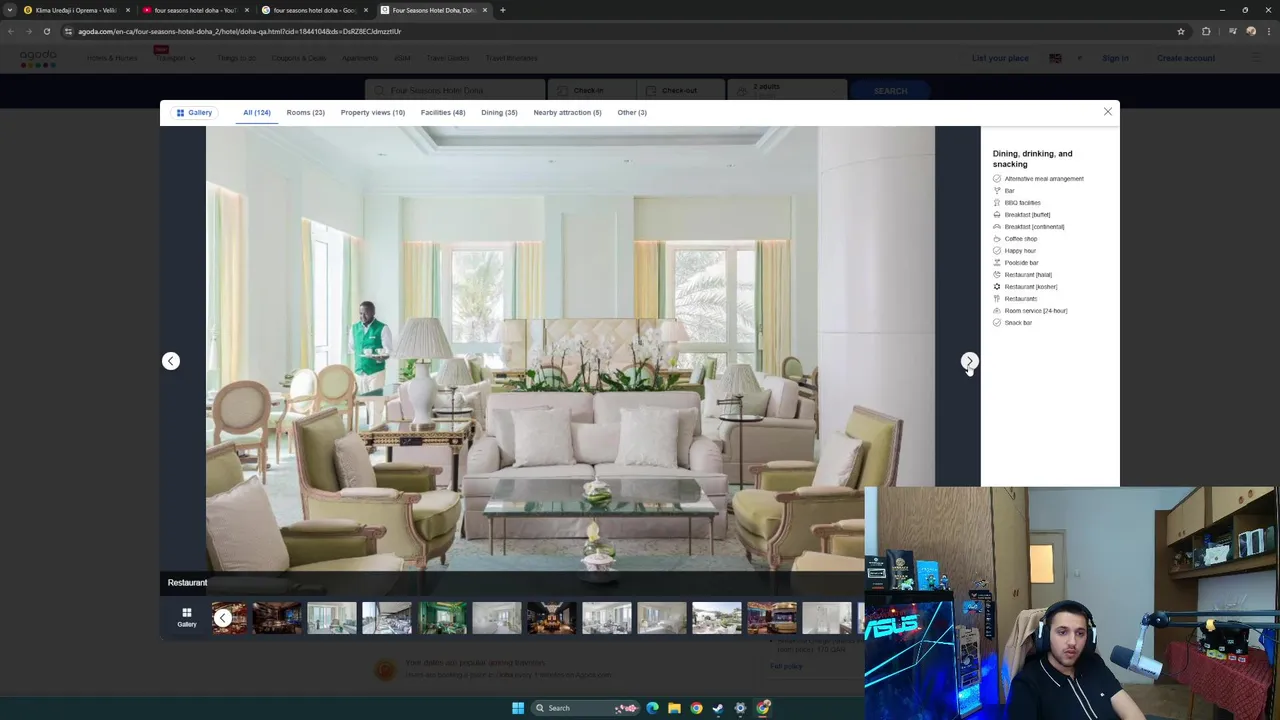Viewport: 1280px width, 720px height.
Task: Switch to the Facilities (48) tab
Action: point(443,113)
